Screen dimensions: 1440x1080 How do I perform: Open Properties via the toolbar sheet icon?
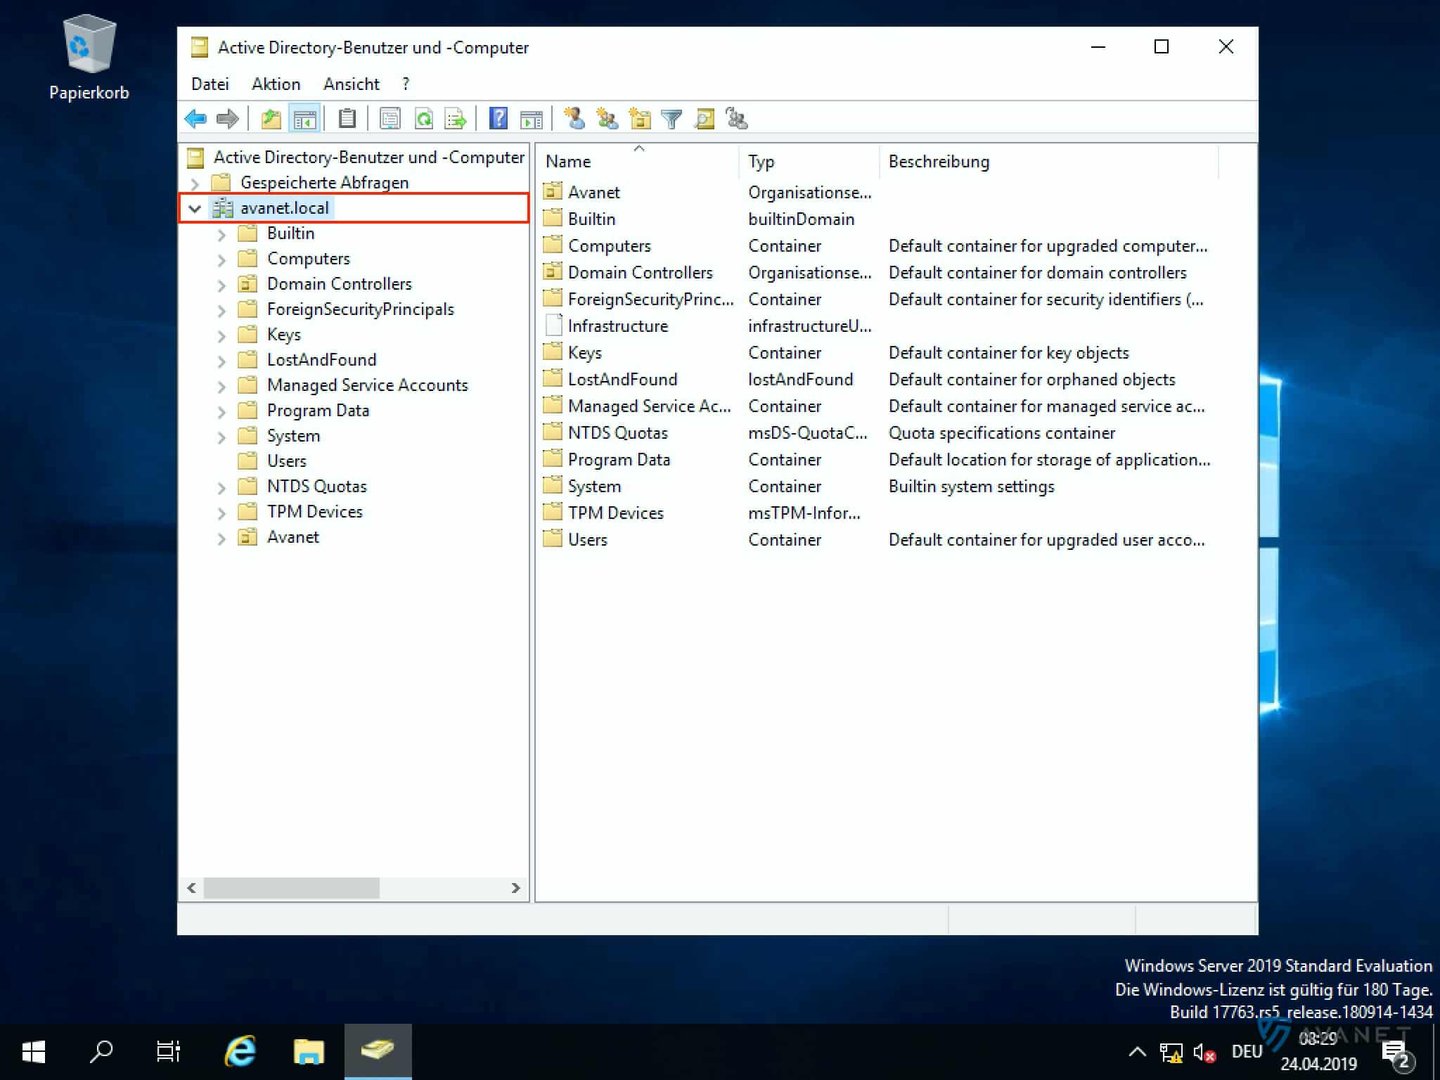pos(390,119)
